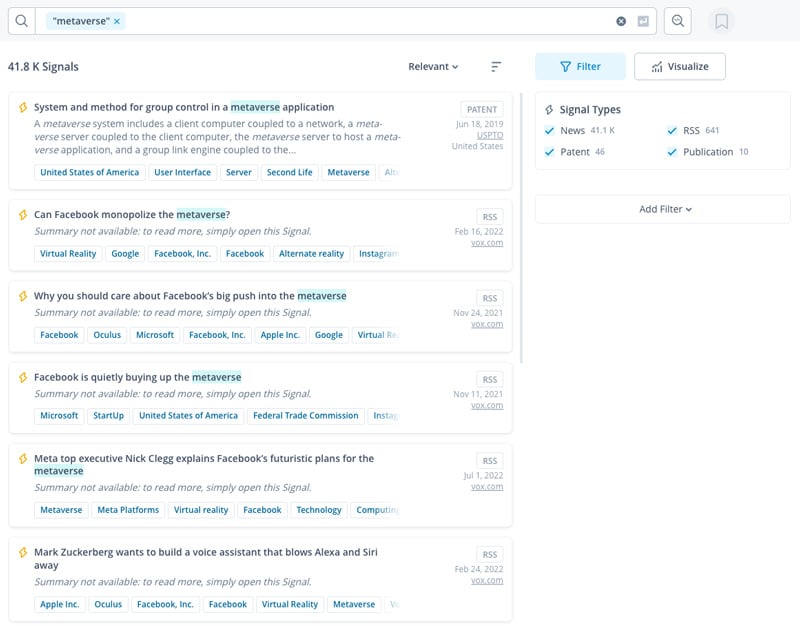800x629 pixels.
Task: Open the advanced search magnifier button
Action: tap(678, 21)
